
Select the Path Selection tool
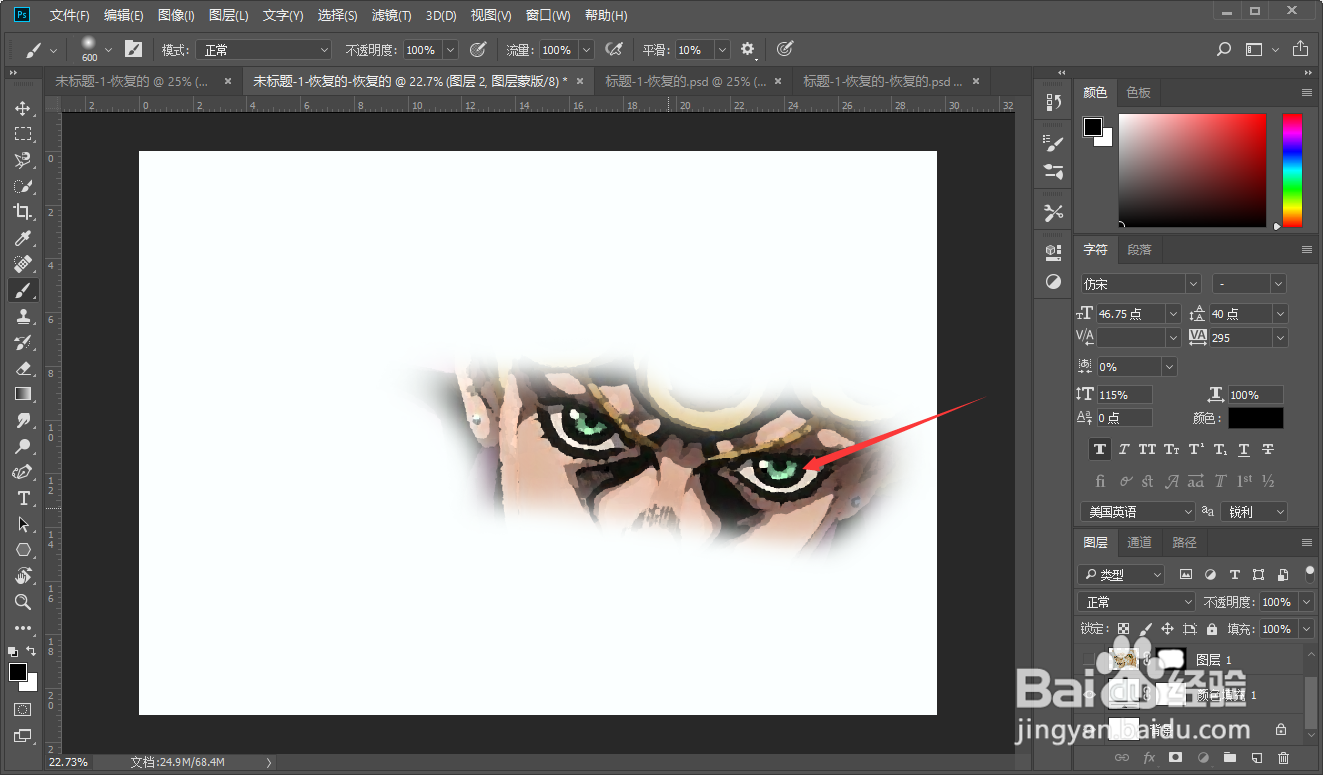coord(22,524)
